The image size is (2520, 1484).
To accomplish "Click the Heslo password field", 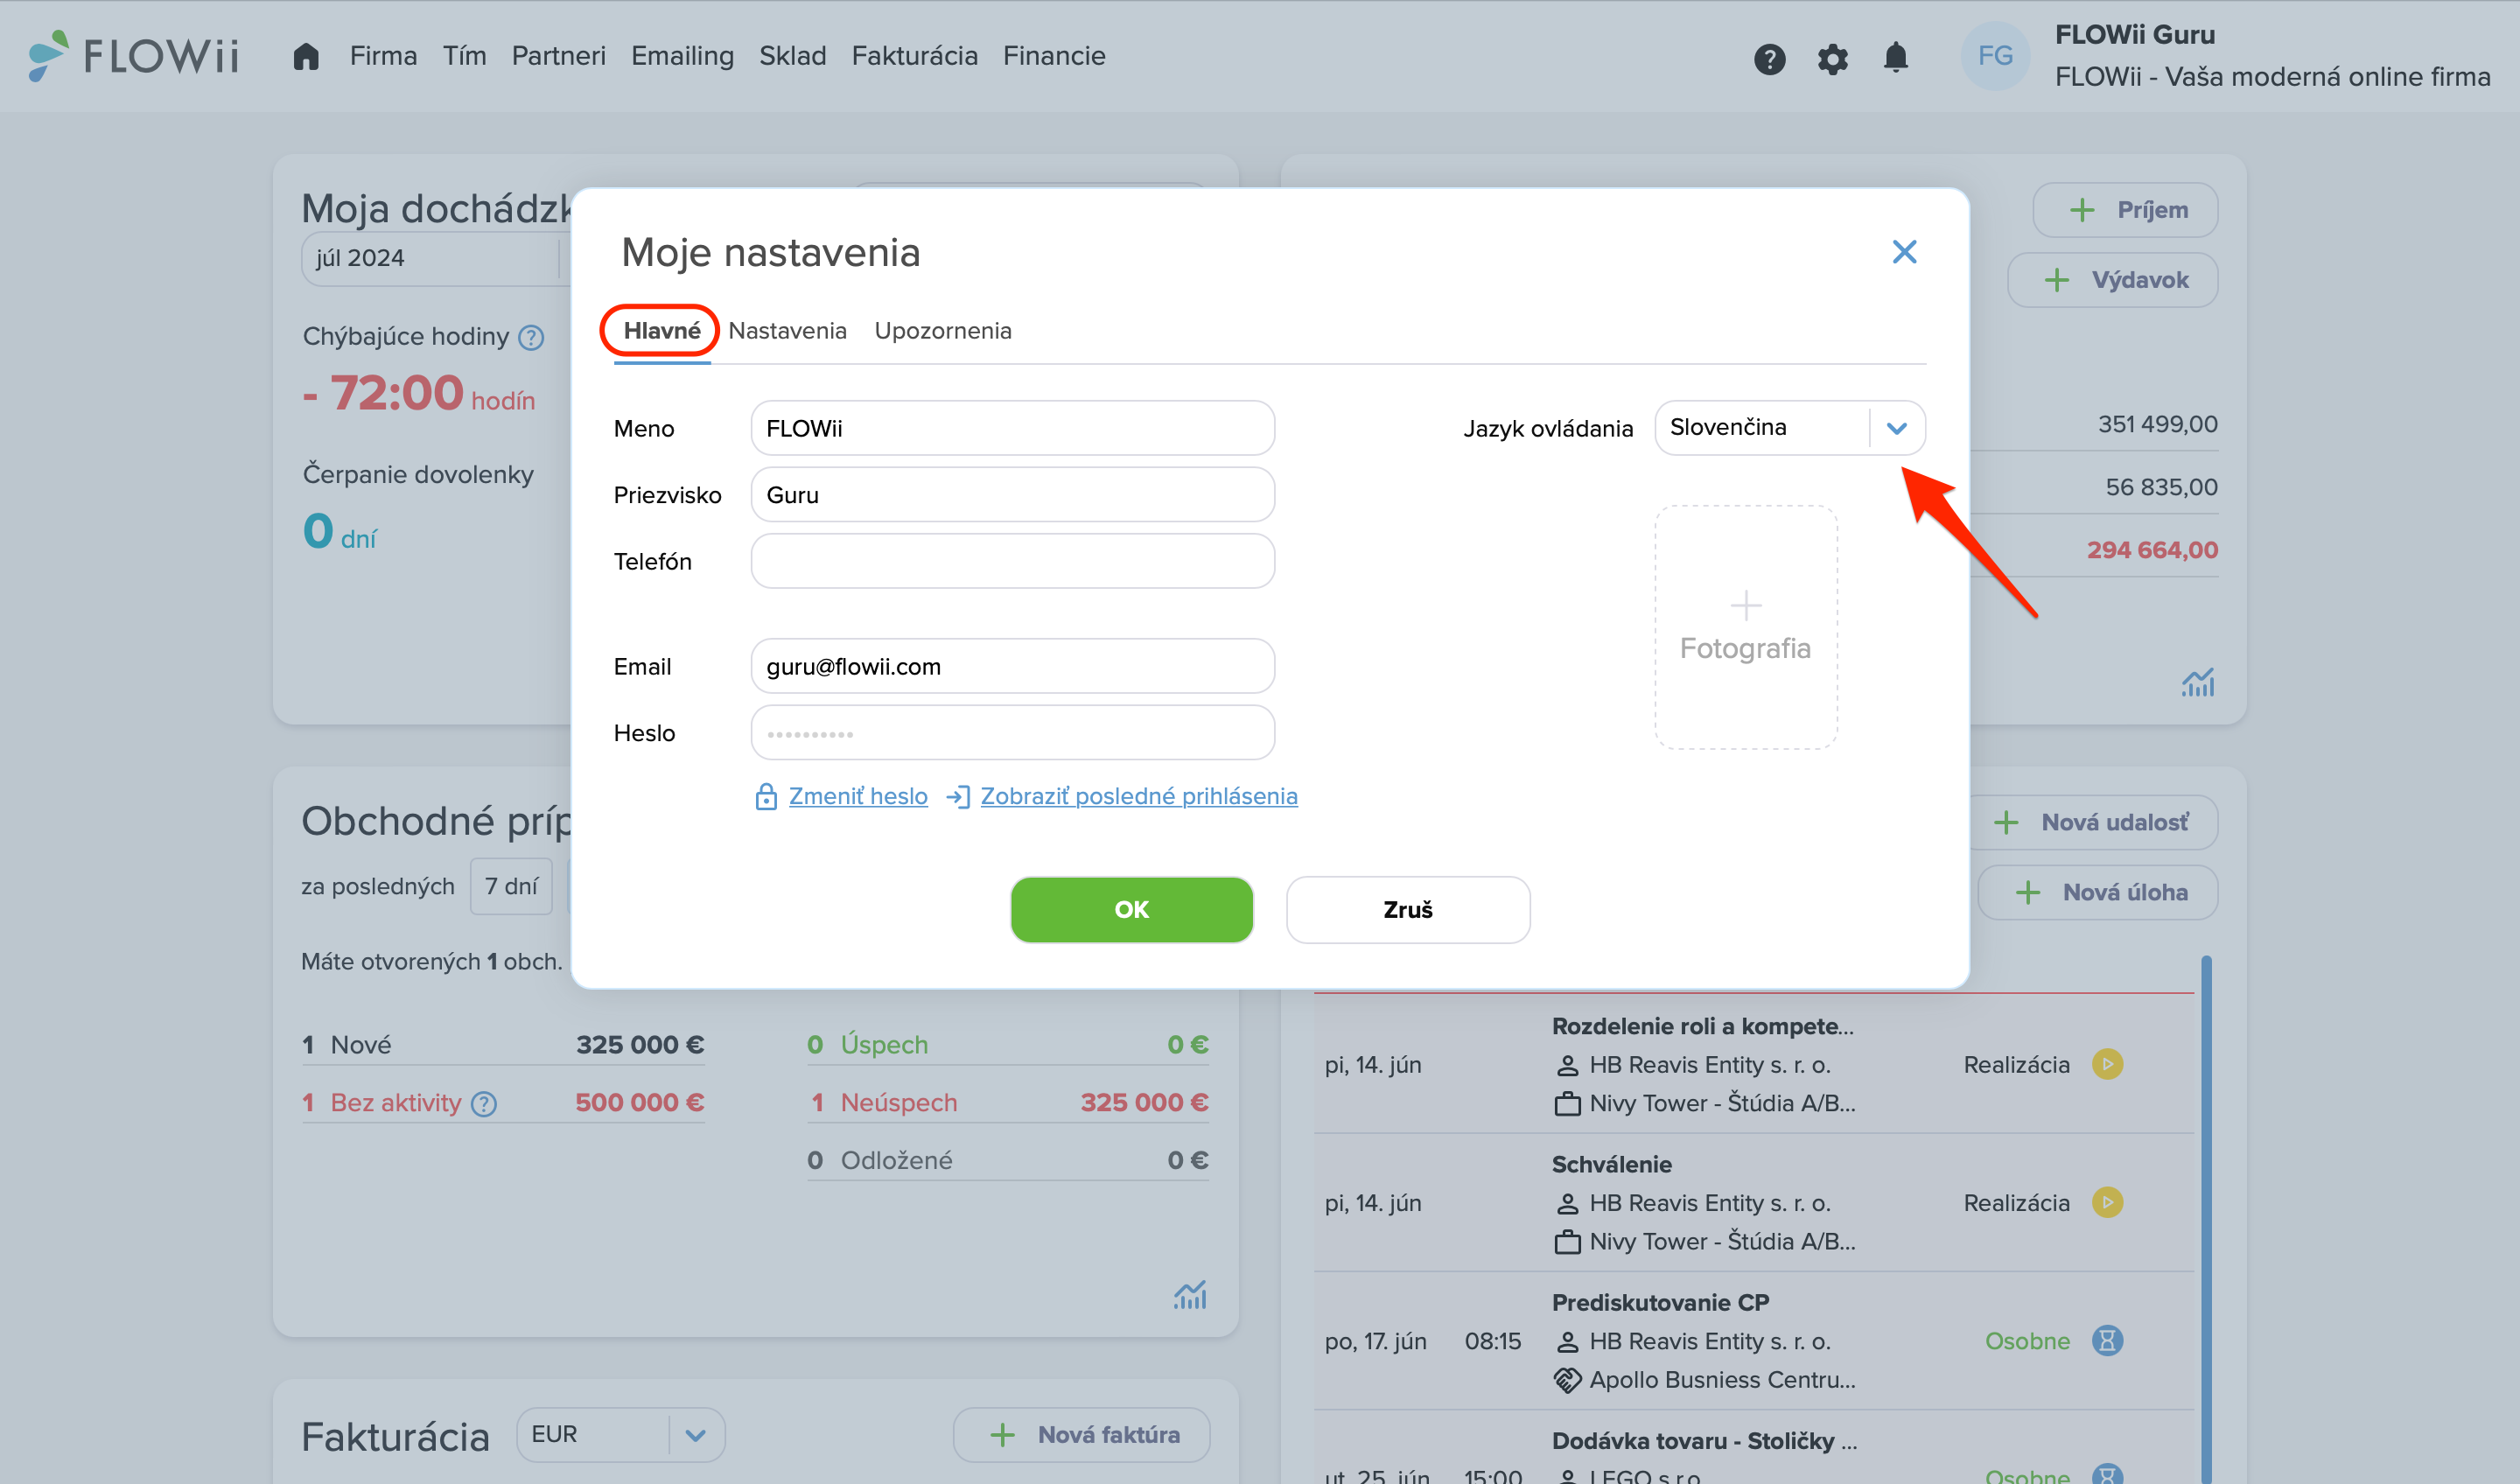I will pyautogui.click(x=1012, y=733).
